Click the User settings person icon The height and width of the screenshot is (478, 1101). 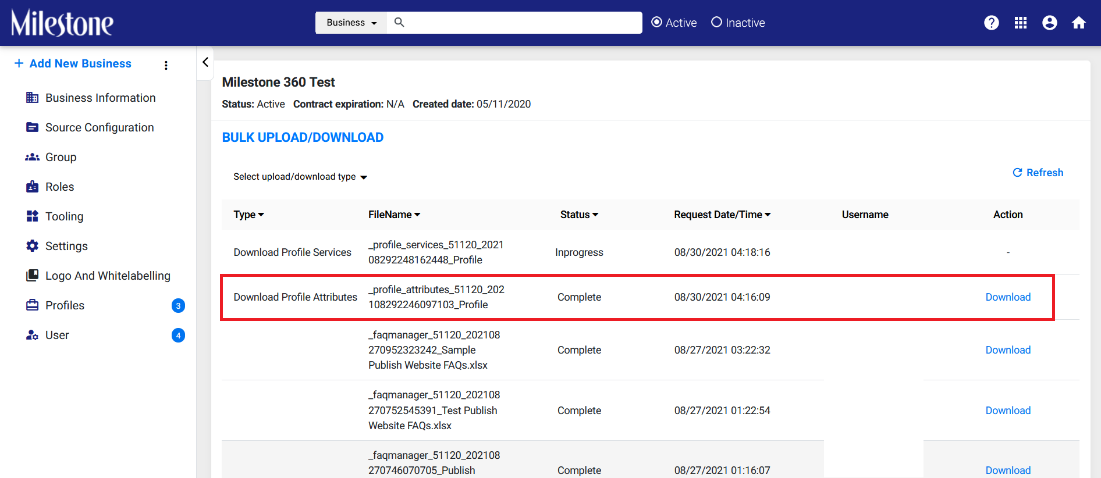32,336
